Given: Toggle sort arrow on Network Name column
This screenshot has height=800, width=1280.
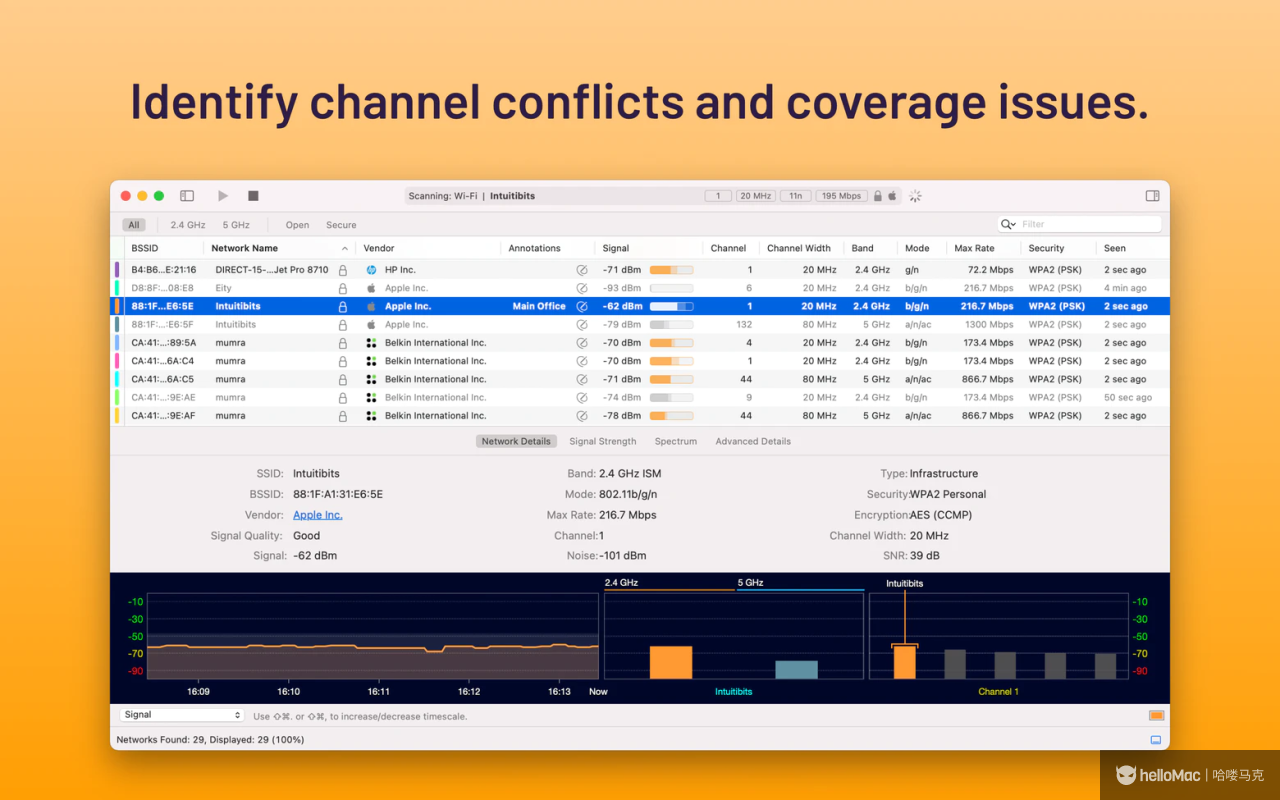Looking at the screenshot, I should (x=345, y=248).
